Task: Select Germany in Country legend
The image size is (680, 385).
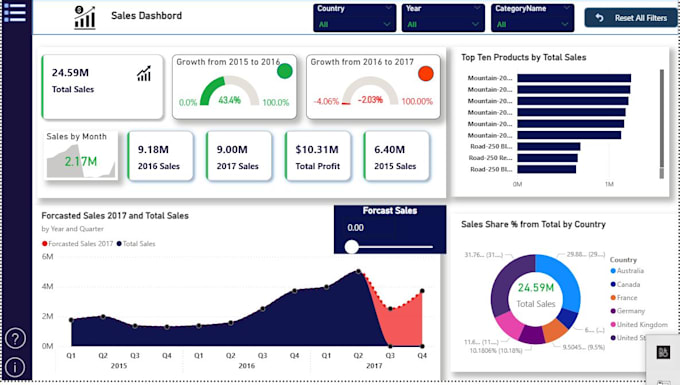Action: coord(628,311)
